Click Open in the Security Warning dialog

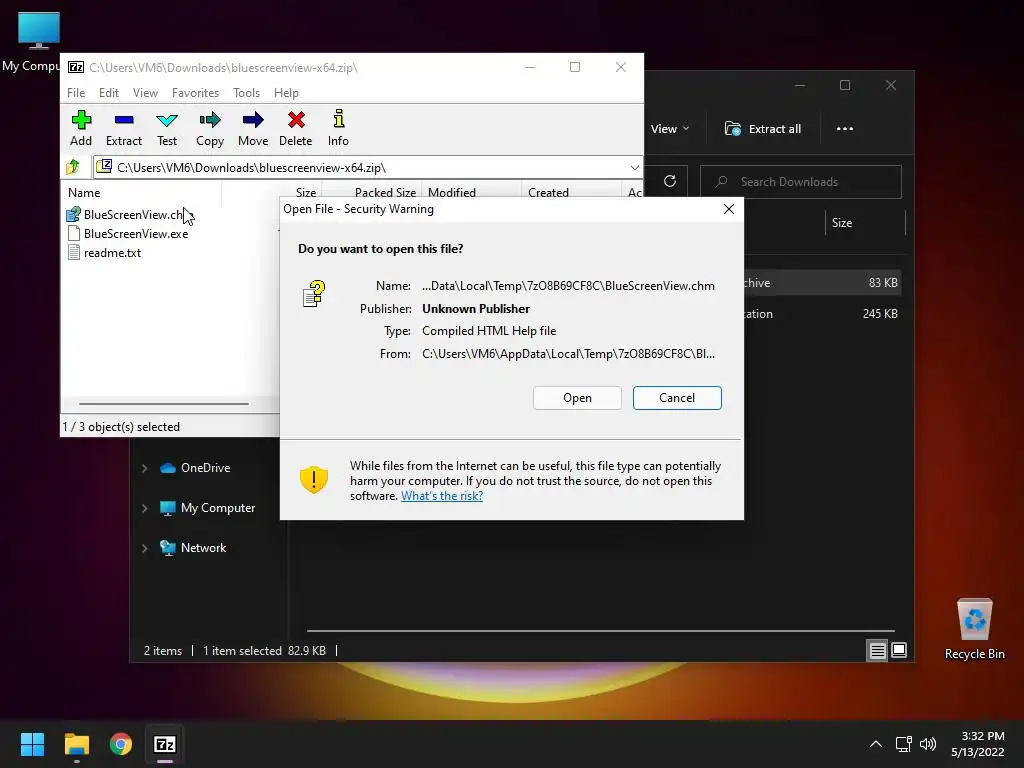click(577, 398)
